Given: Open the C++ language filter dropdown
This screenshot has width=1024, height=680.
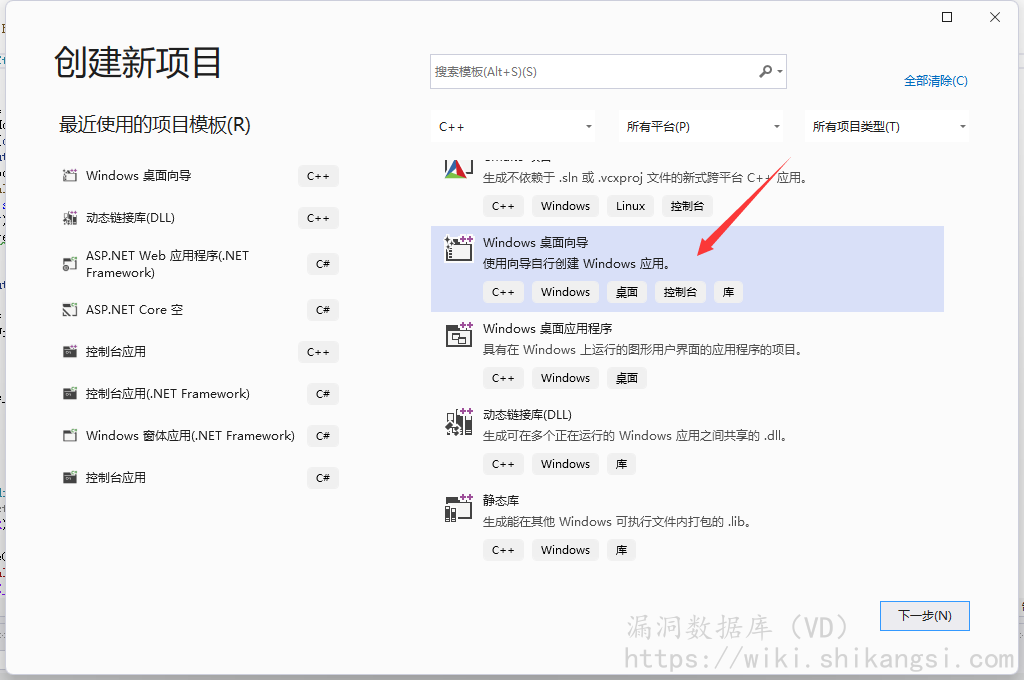Looking at the screenshot, I should pos(515,127).
